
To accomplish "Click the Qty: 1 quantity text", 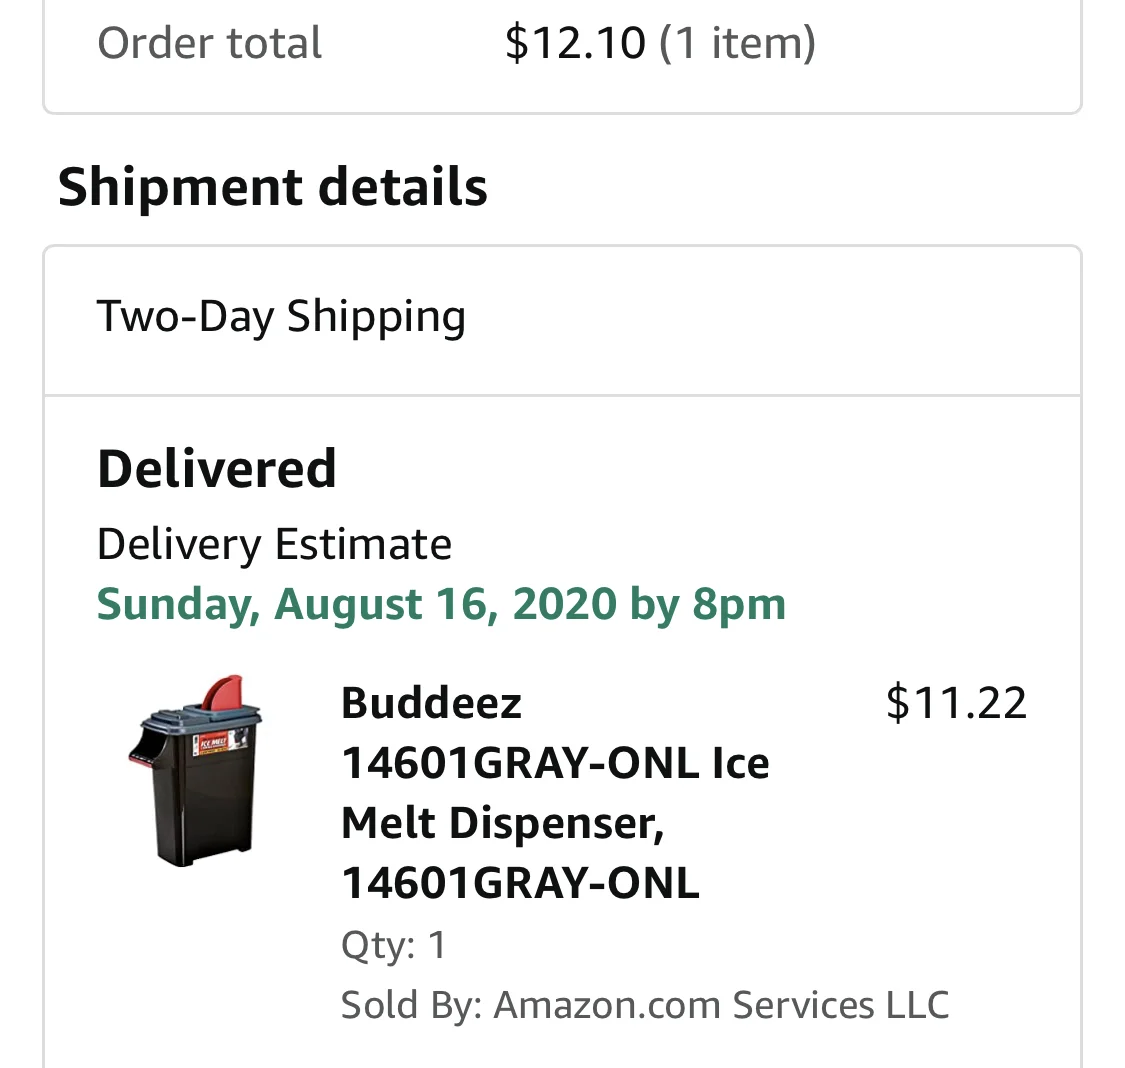I will (x=394, y=944).
